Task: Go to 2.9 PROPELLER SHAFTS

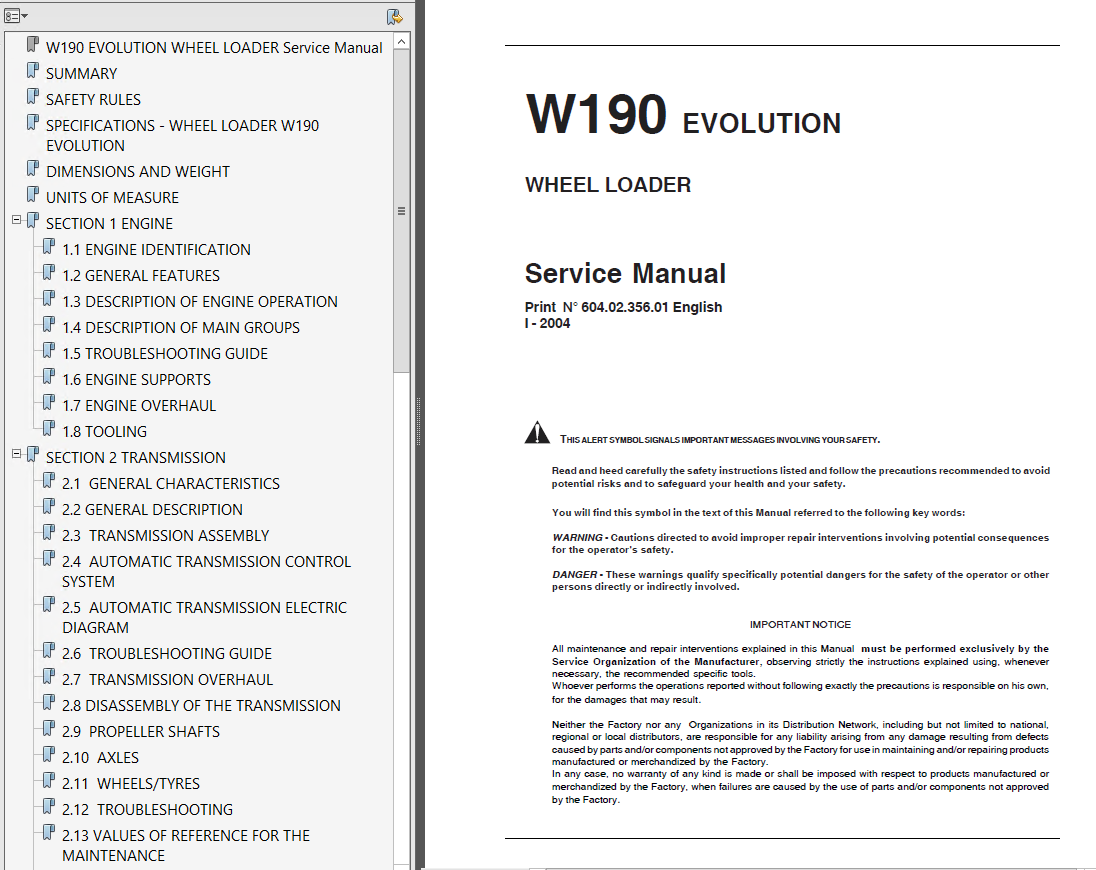Action: tap(140, 732)
